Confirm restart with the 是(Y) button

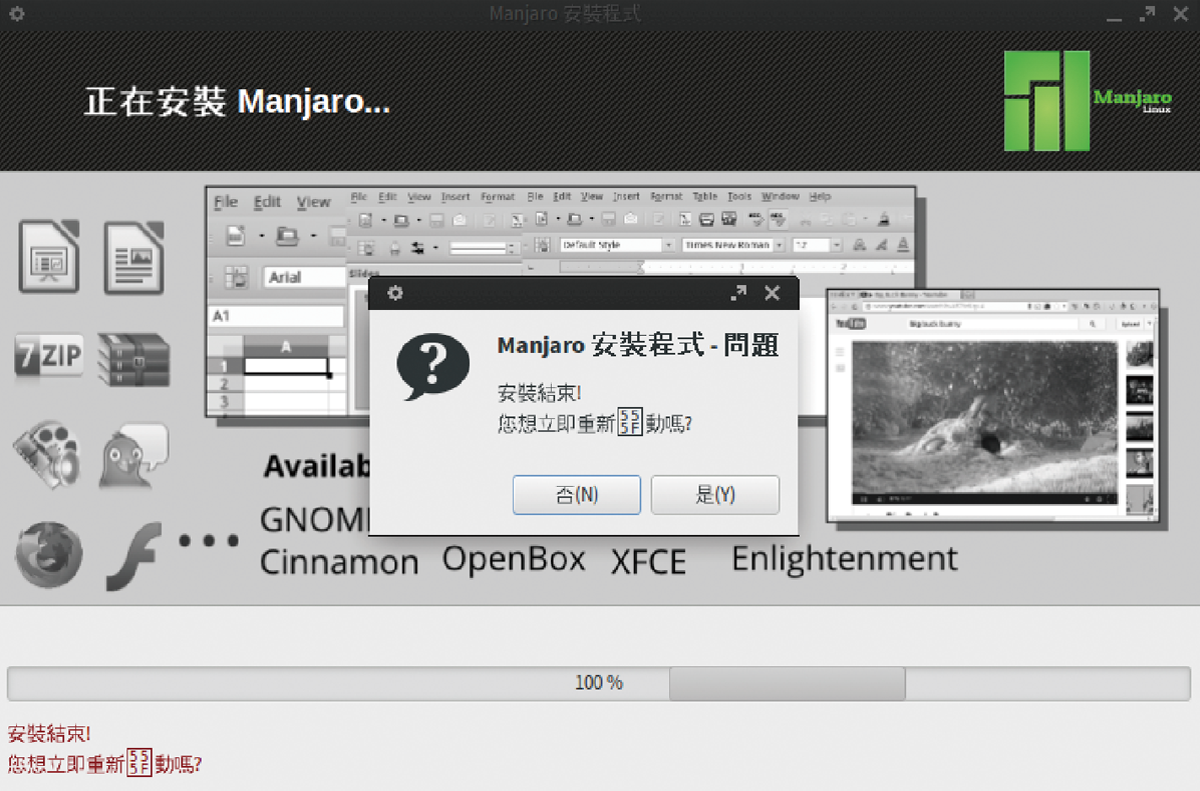715,495
